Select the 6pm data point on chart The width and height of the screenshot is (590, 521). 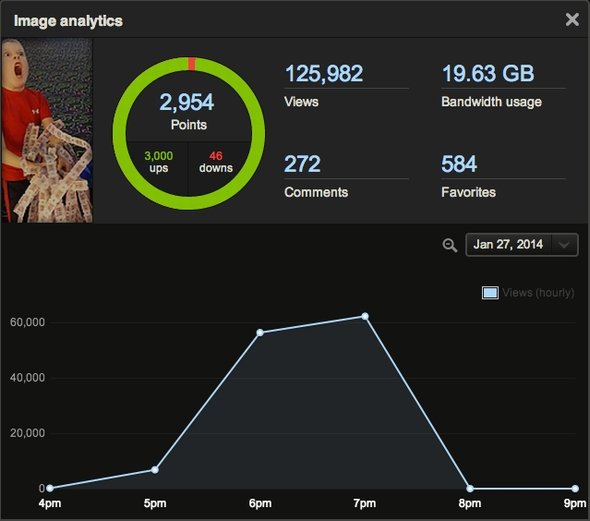tap(260, 333)
